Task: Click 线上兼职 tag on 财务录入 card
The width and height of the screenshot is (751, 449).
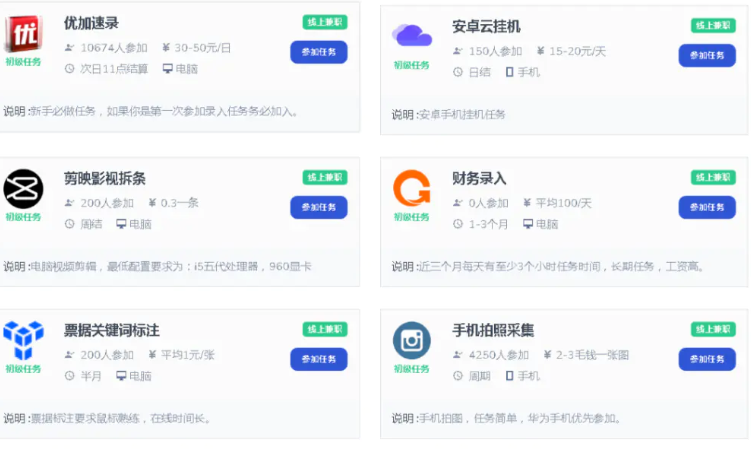Action: [x=713, y=177]
